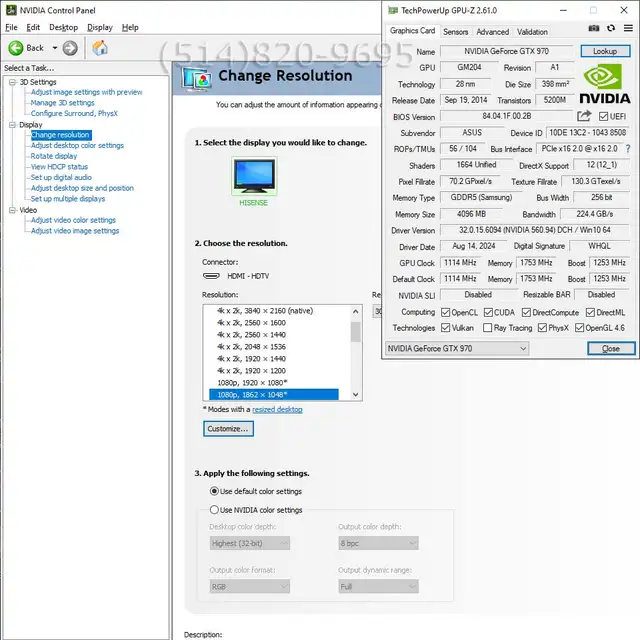Click GPU-Z refresh icon
The width and height of the screenshot is (640, 640).
tap(611, 28)
